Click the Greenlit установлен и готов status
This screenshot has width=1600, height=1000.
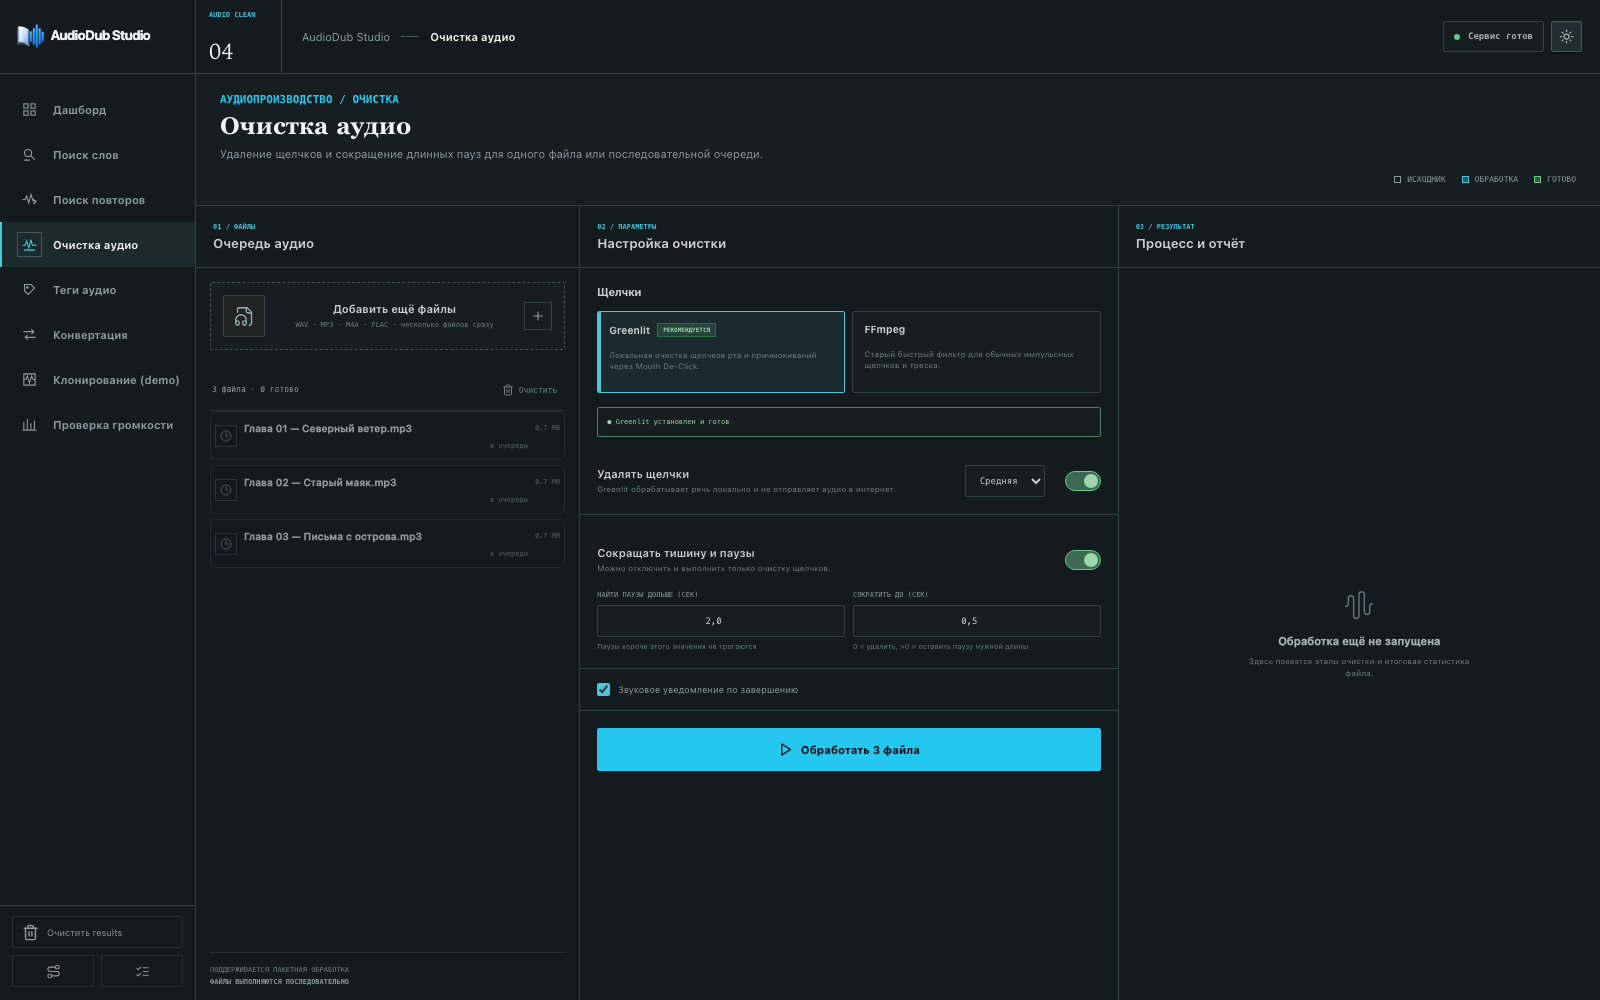pyautogui.click(x=849, y=422)
